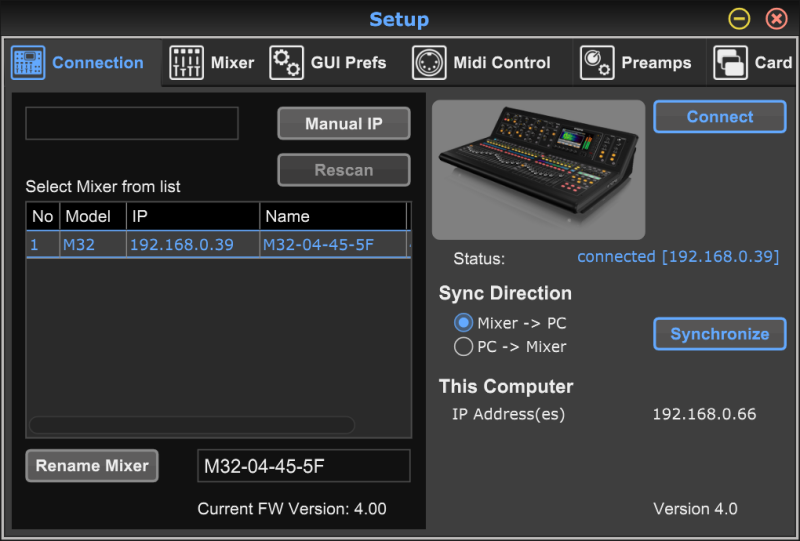Click the mixer name text field
The image size is (800, 541).
pos(303,466)
